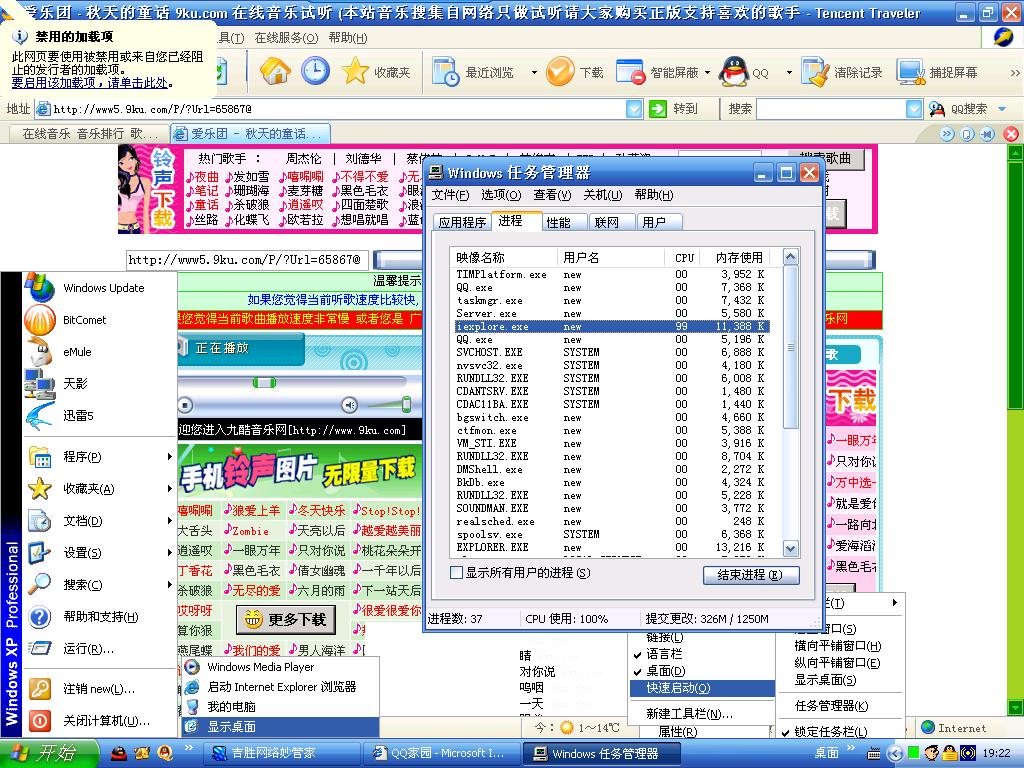Select 任务管理器(K) in context menu

coord(831,706)
